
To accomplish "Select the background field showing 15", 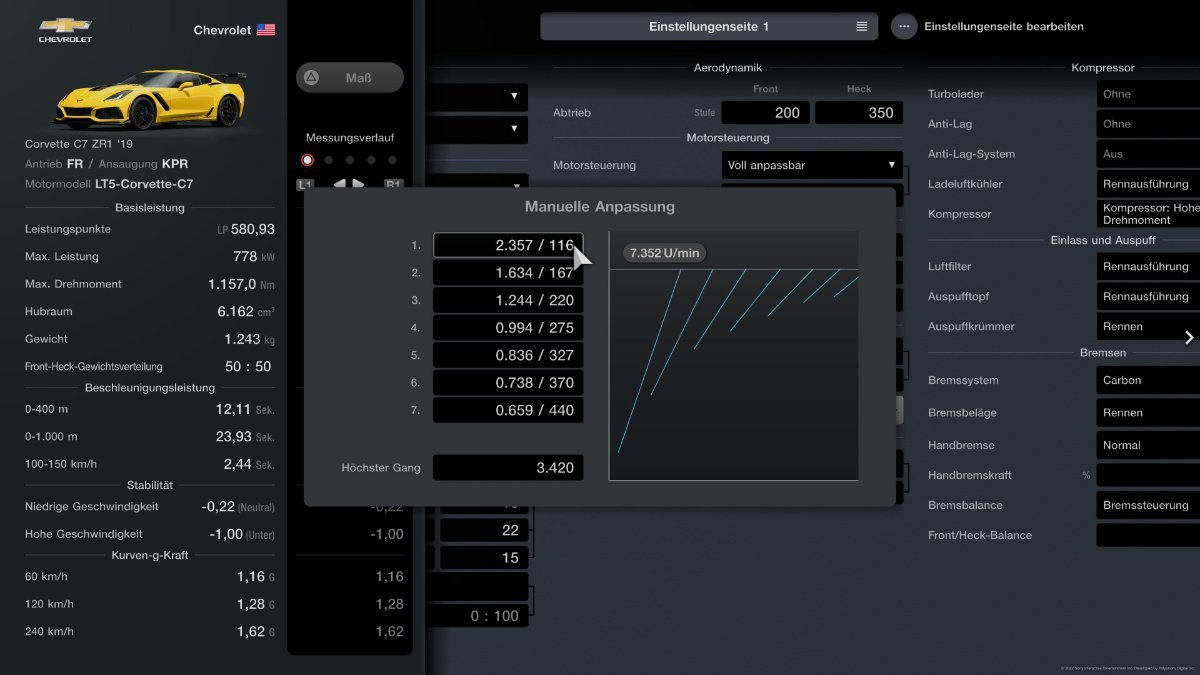I will point(484,558).
